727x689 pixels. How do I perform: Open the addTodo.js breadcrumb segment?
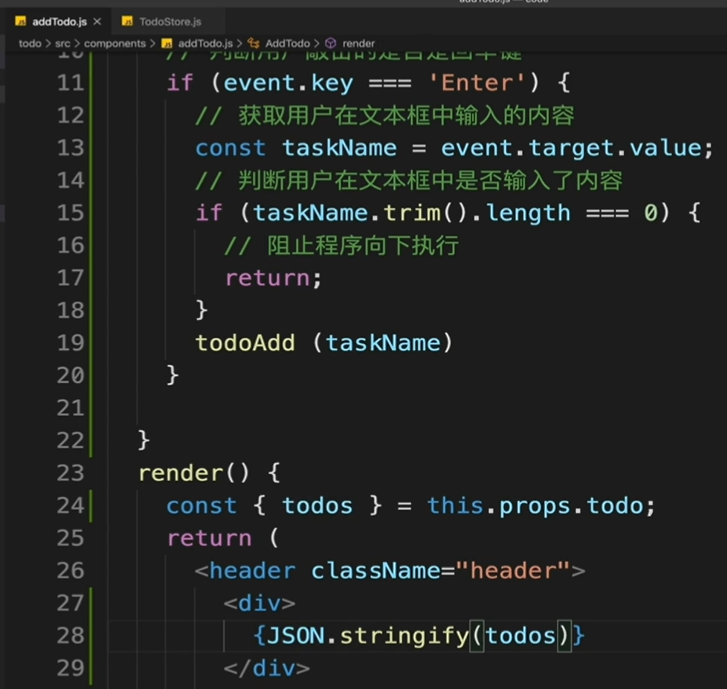click(205, 44)
